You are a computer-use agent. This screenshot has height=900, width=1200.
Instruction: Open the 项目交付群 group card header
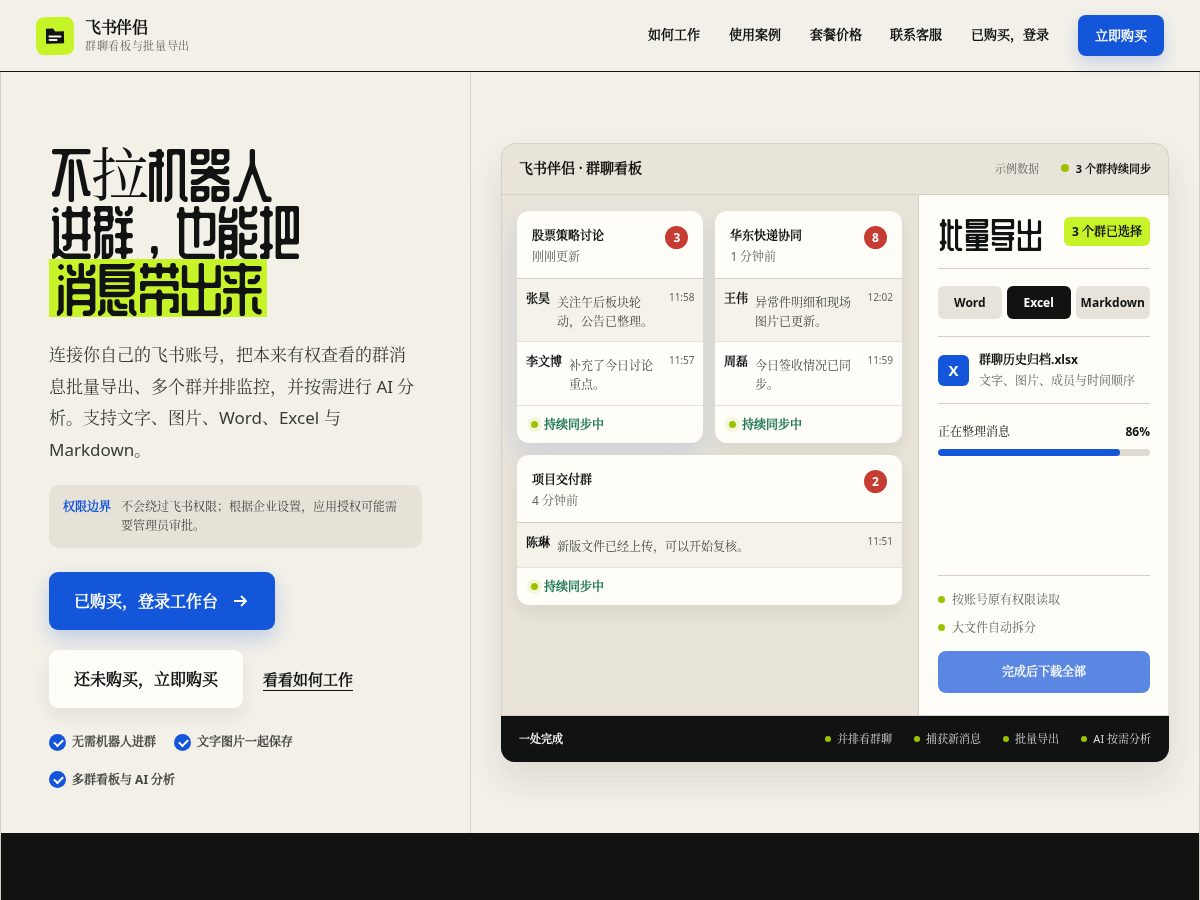(x=709, y=489)
